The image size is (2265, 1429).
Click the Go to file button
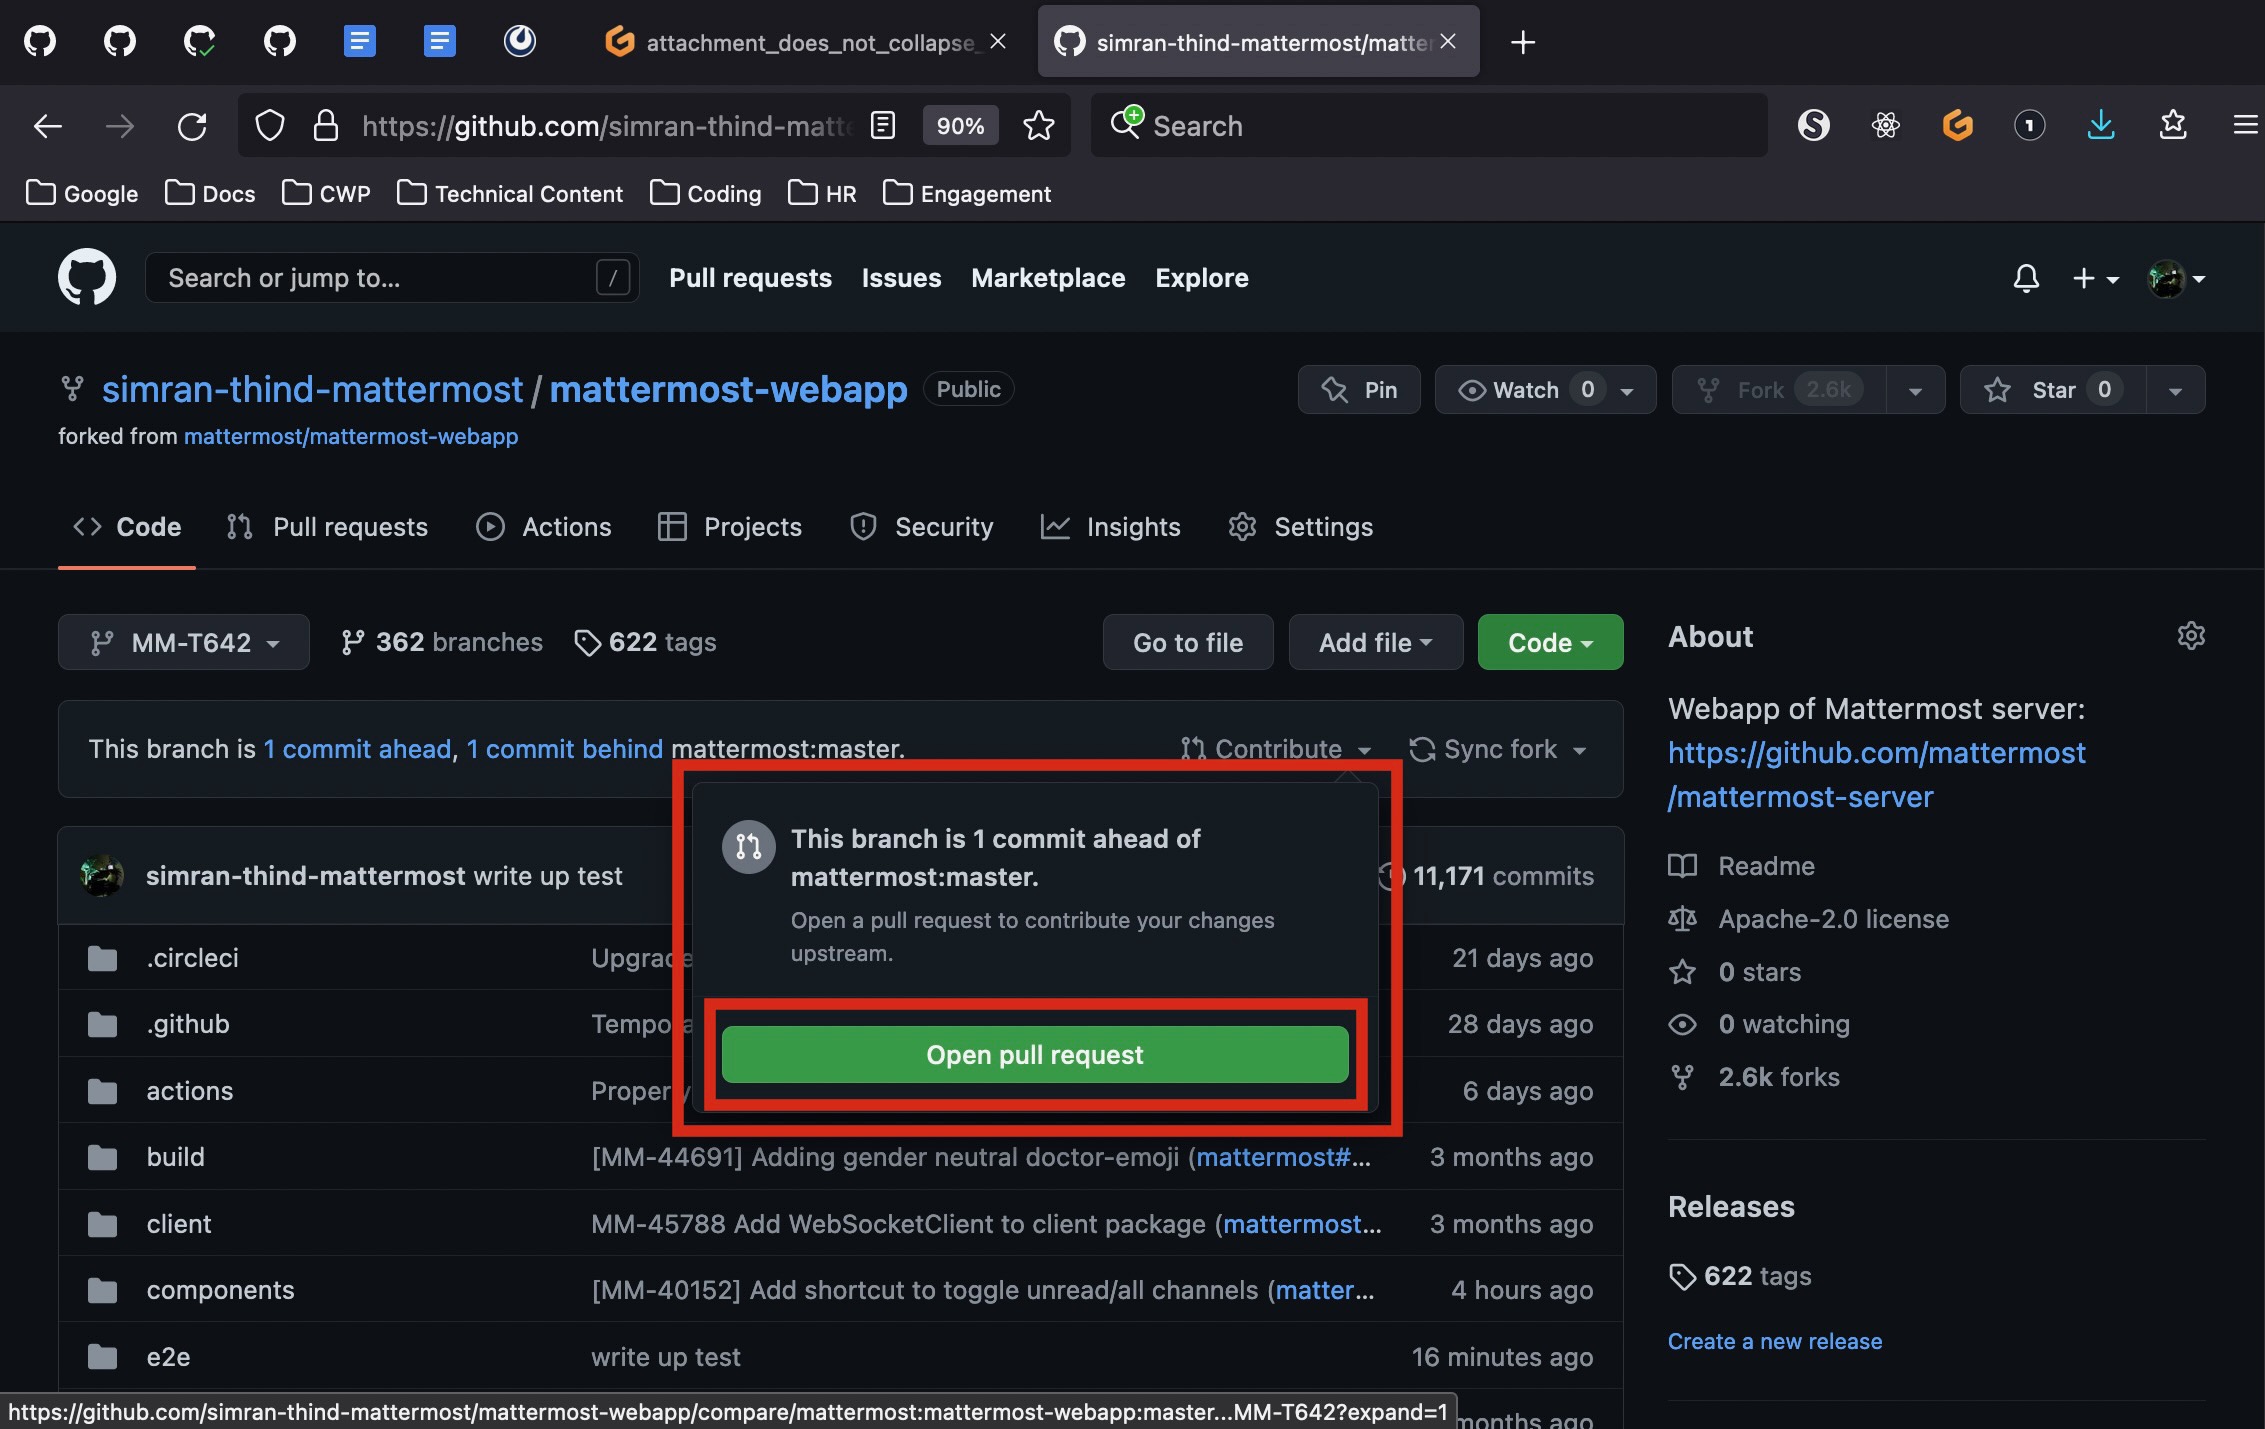(1188, 642)
